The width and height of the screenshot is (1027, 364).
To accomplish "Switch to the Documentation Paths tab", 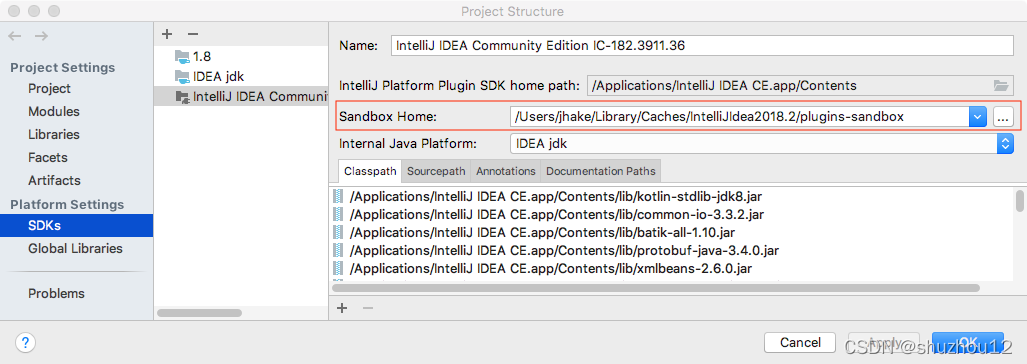I will click(601, 171).
